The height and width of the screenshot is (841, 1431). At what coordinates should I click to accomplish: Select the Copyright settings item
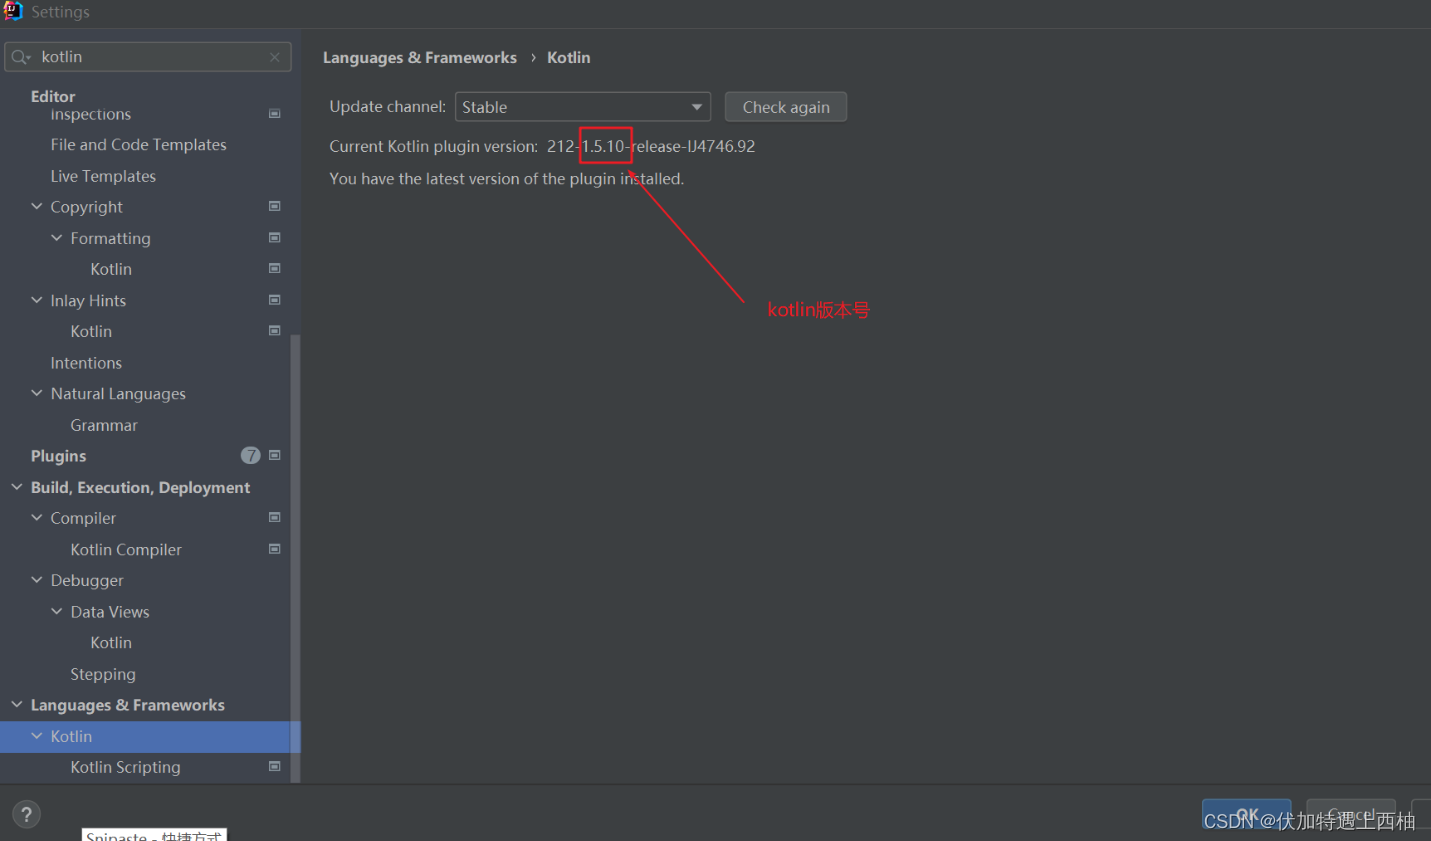(x=87, y=207)
